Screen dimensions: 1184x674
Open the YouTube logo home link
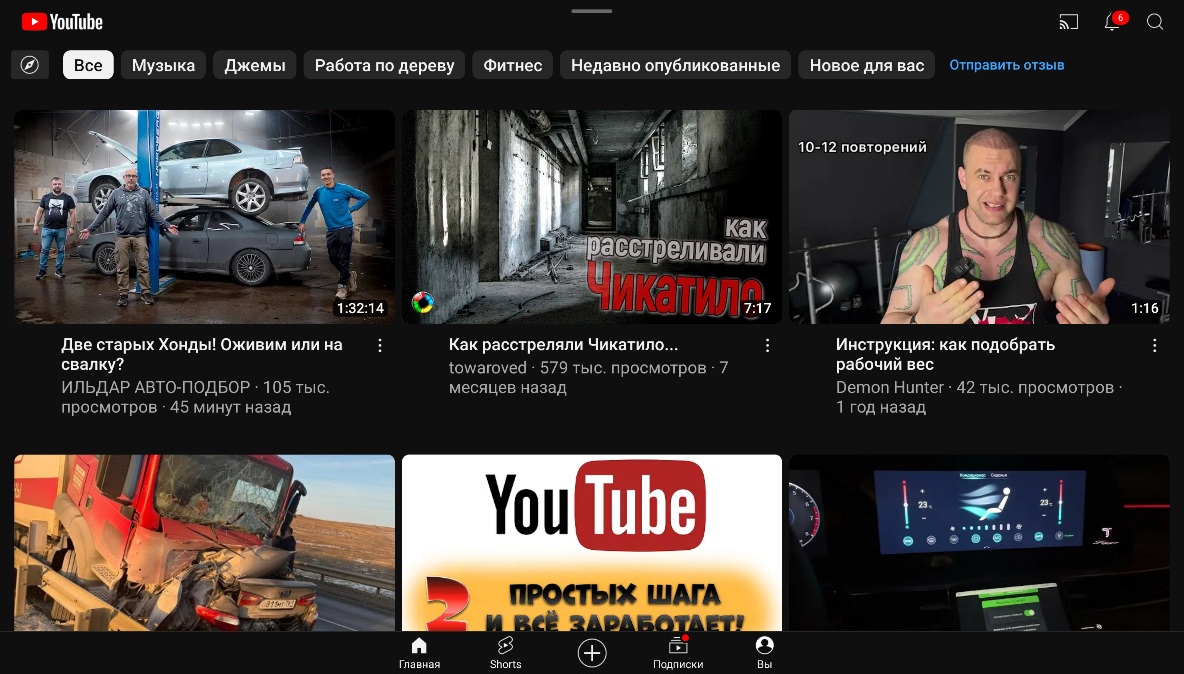point(62,22)
